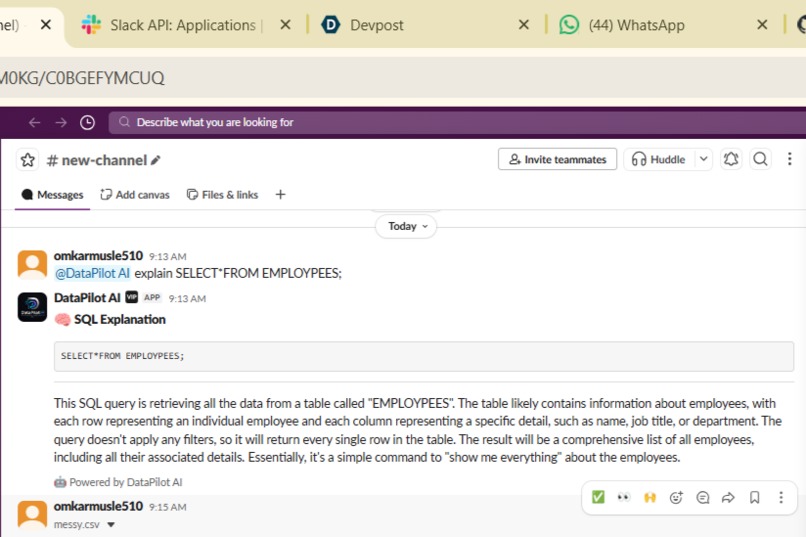React with eyes emoji
Viewport: 806px width, 537px height.
click(x=624, y=497)
